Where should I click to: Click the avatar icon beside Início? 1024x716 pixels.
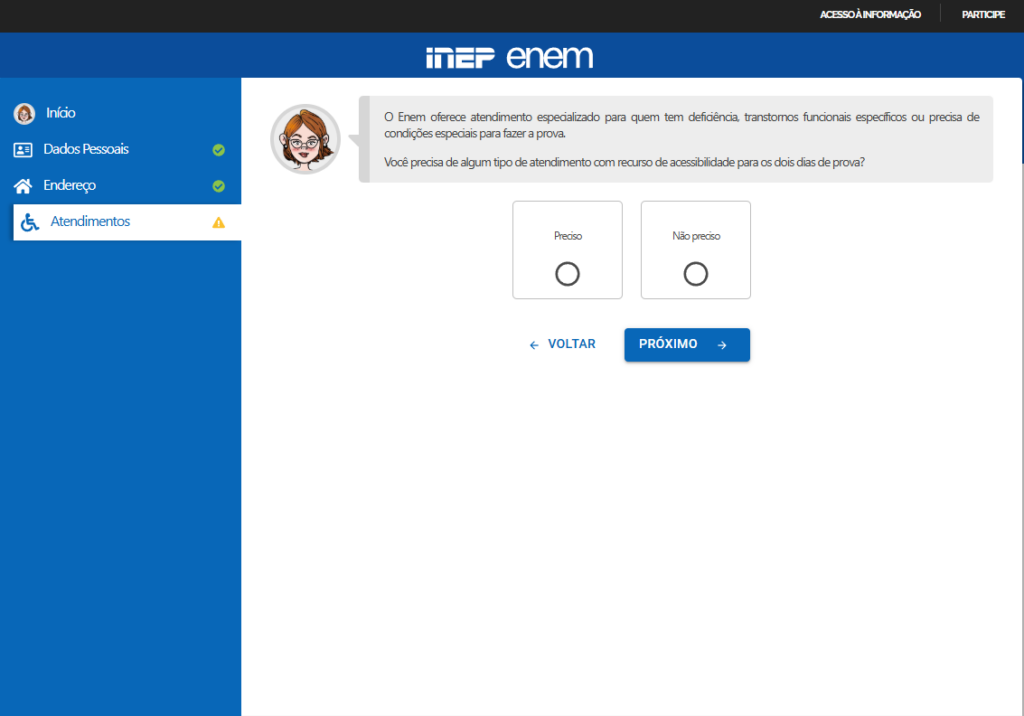(24, 114)
